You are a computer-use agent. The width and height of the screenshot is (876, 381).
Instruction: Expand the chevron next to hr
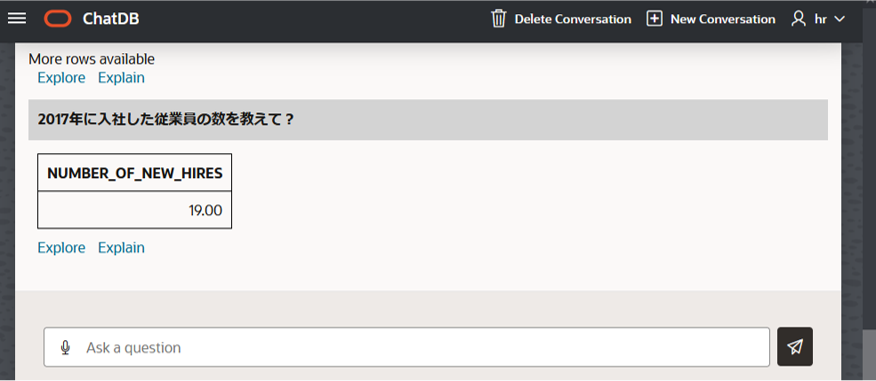click(839, 19)
